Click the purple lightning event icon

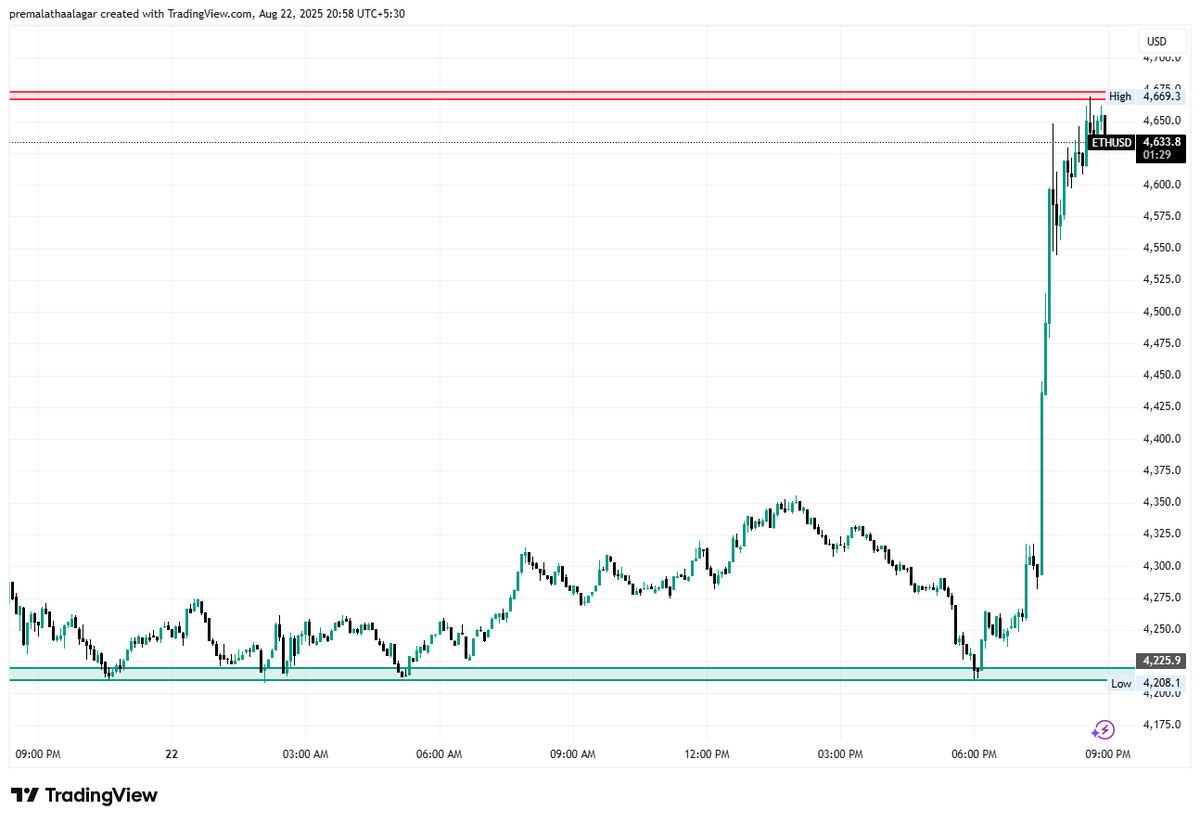(1103, 729)
